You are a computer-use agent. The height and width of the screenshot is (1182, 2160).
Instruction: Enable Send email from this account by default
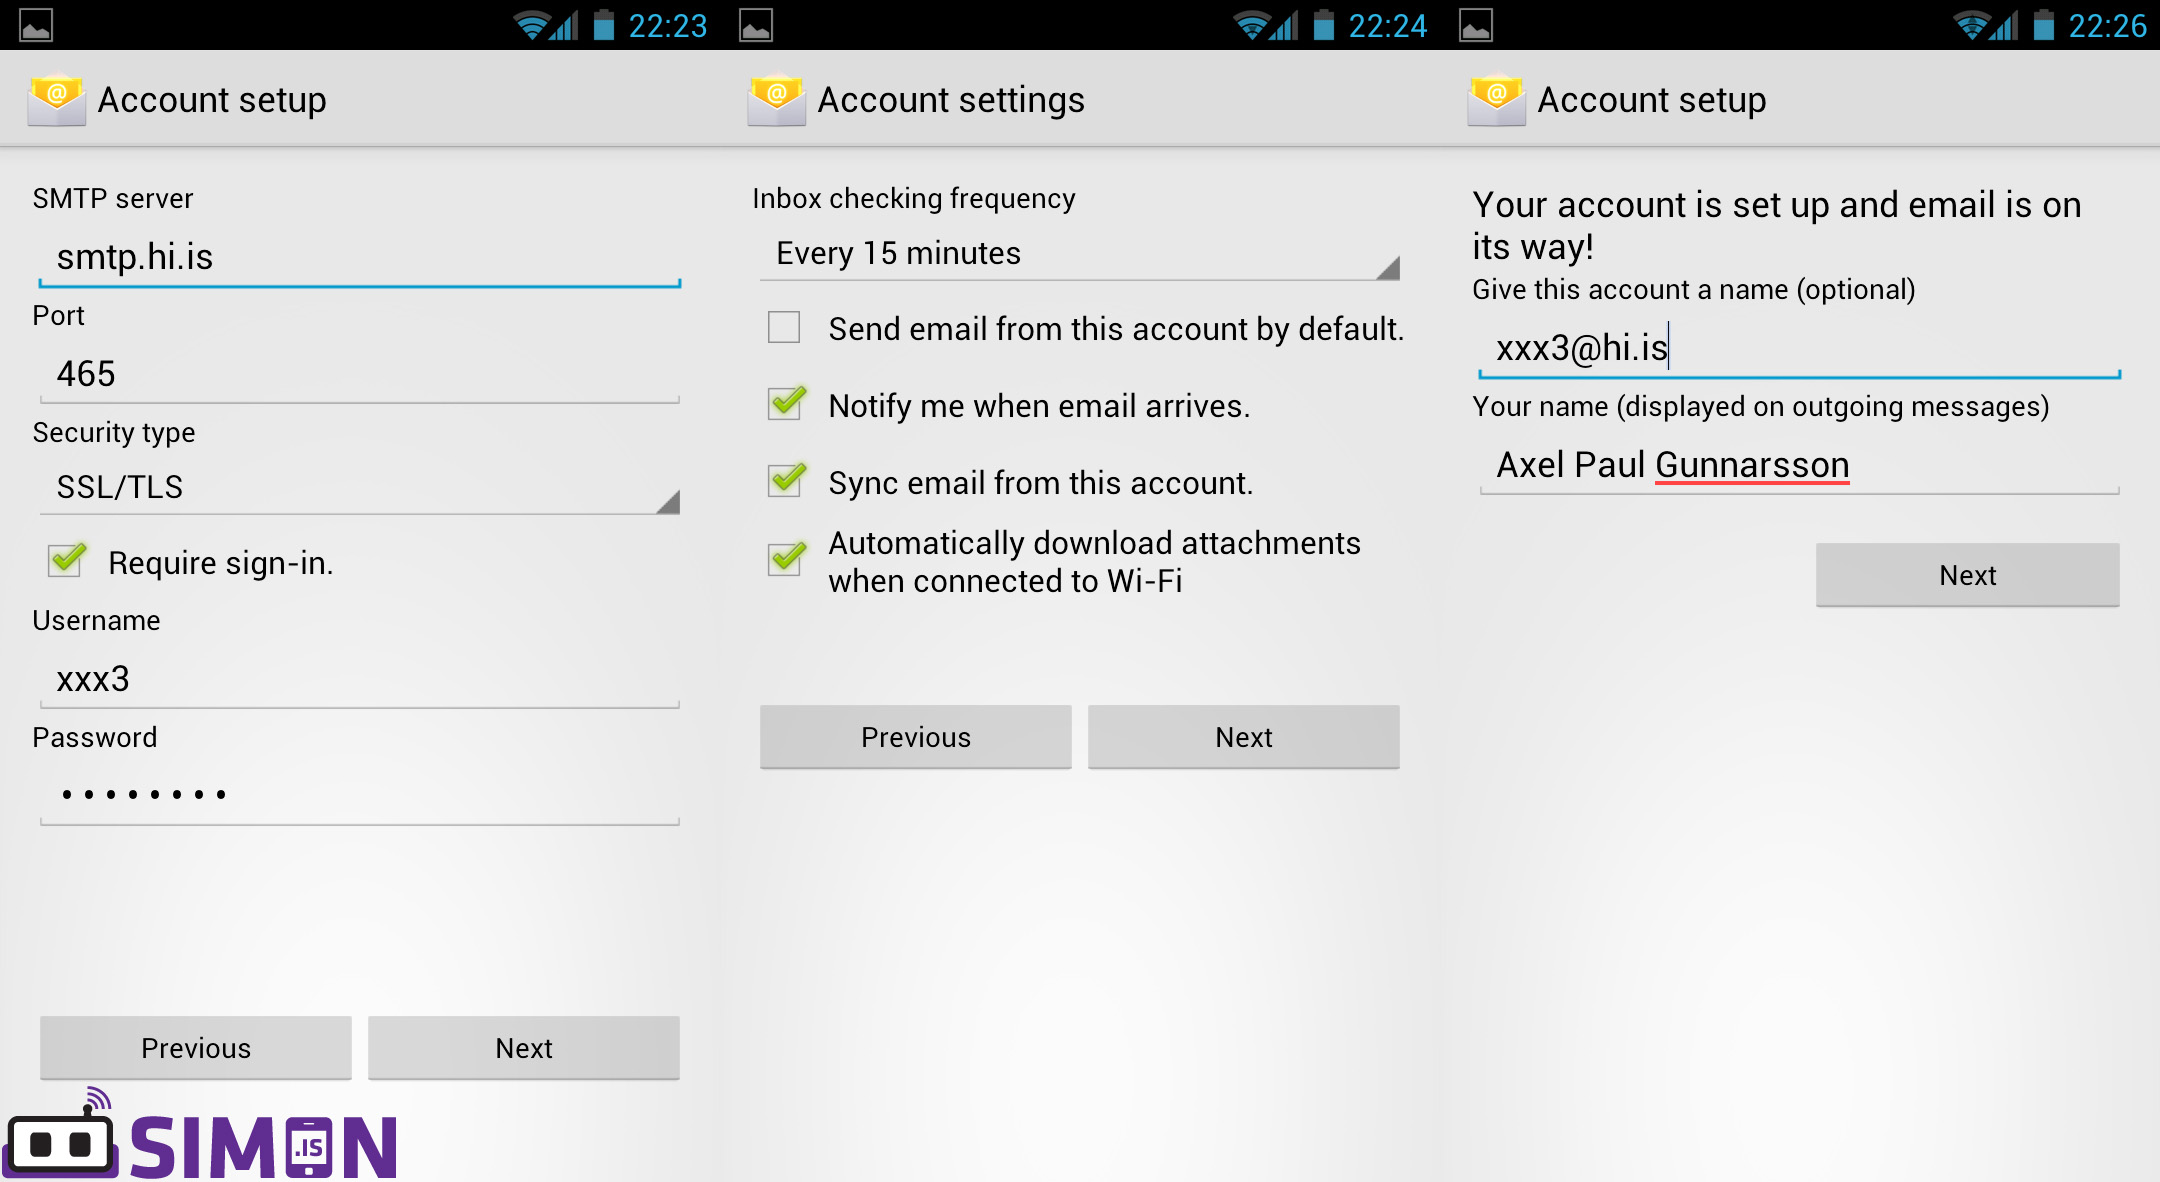coord(784,327)
